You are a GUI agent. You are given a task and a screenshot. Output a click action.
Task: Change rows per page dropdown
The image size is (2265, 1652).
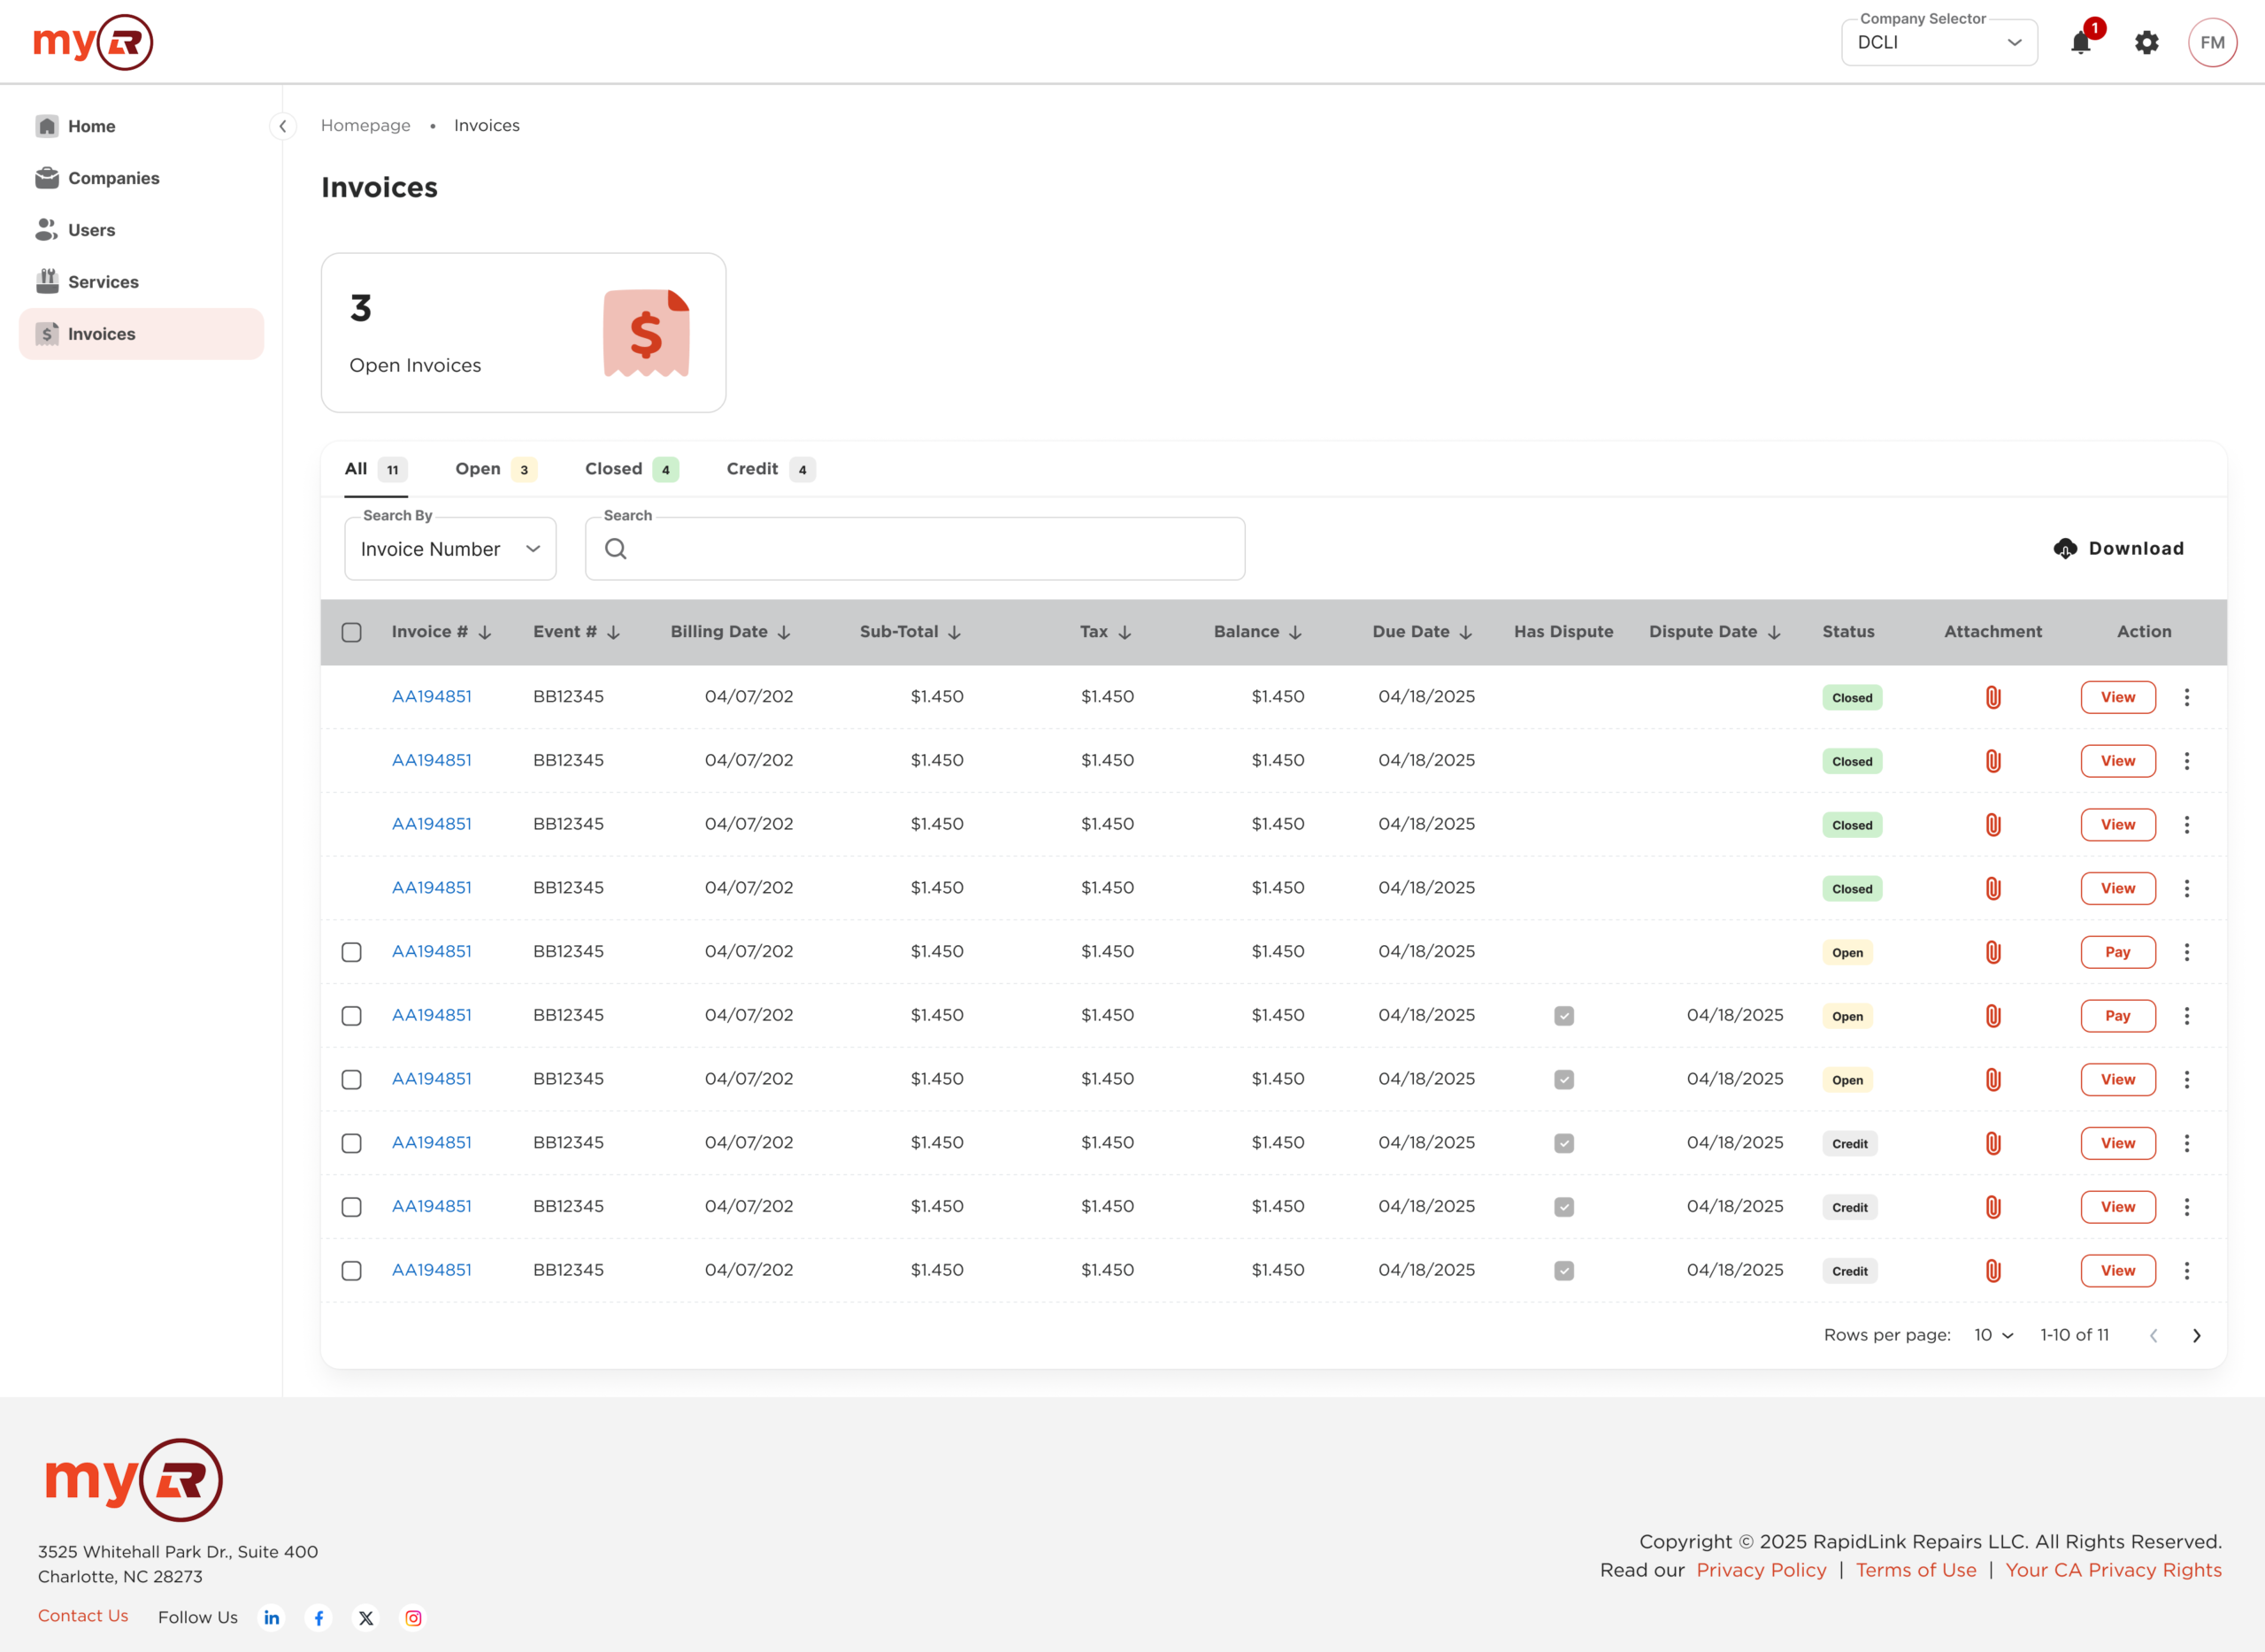tap(1992, 1335)
